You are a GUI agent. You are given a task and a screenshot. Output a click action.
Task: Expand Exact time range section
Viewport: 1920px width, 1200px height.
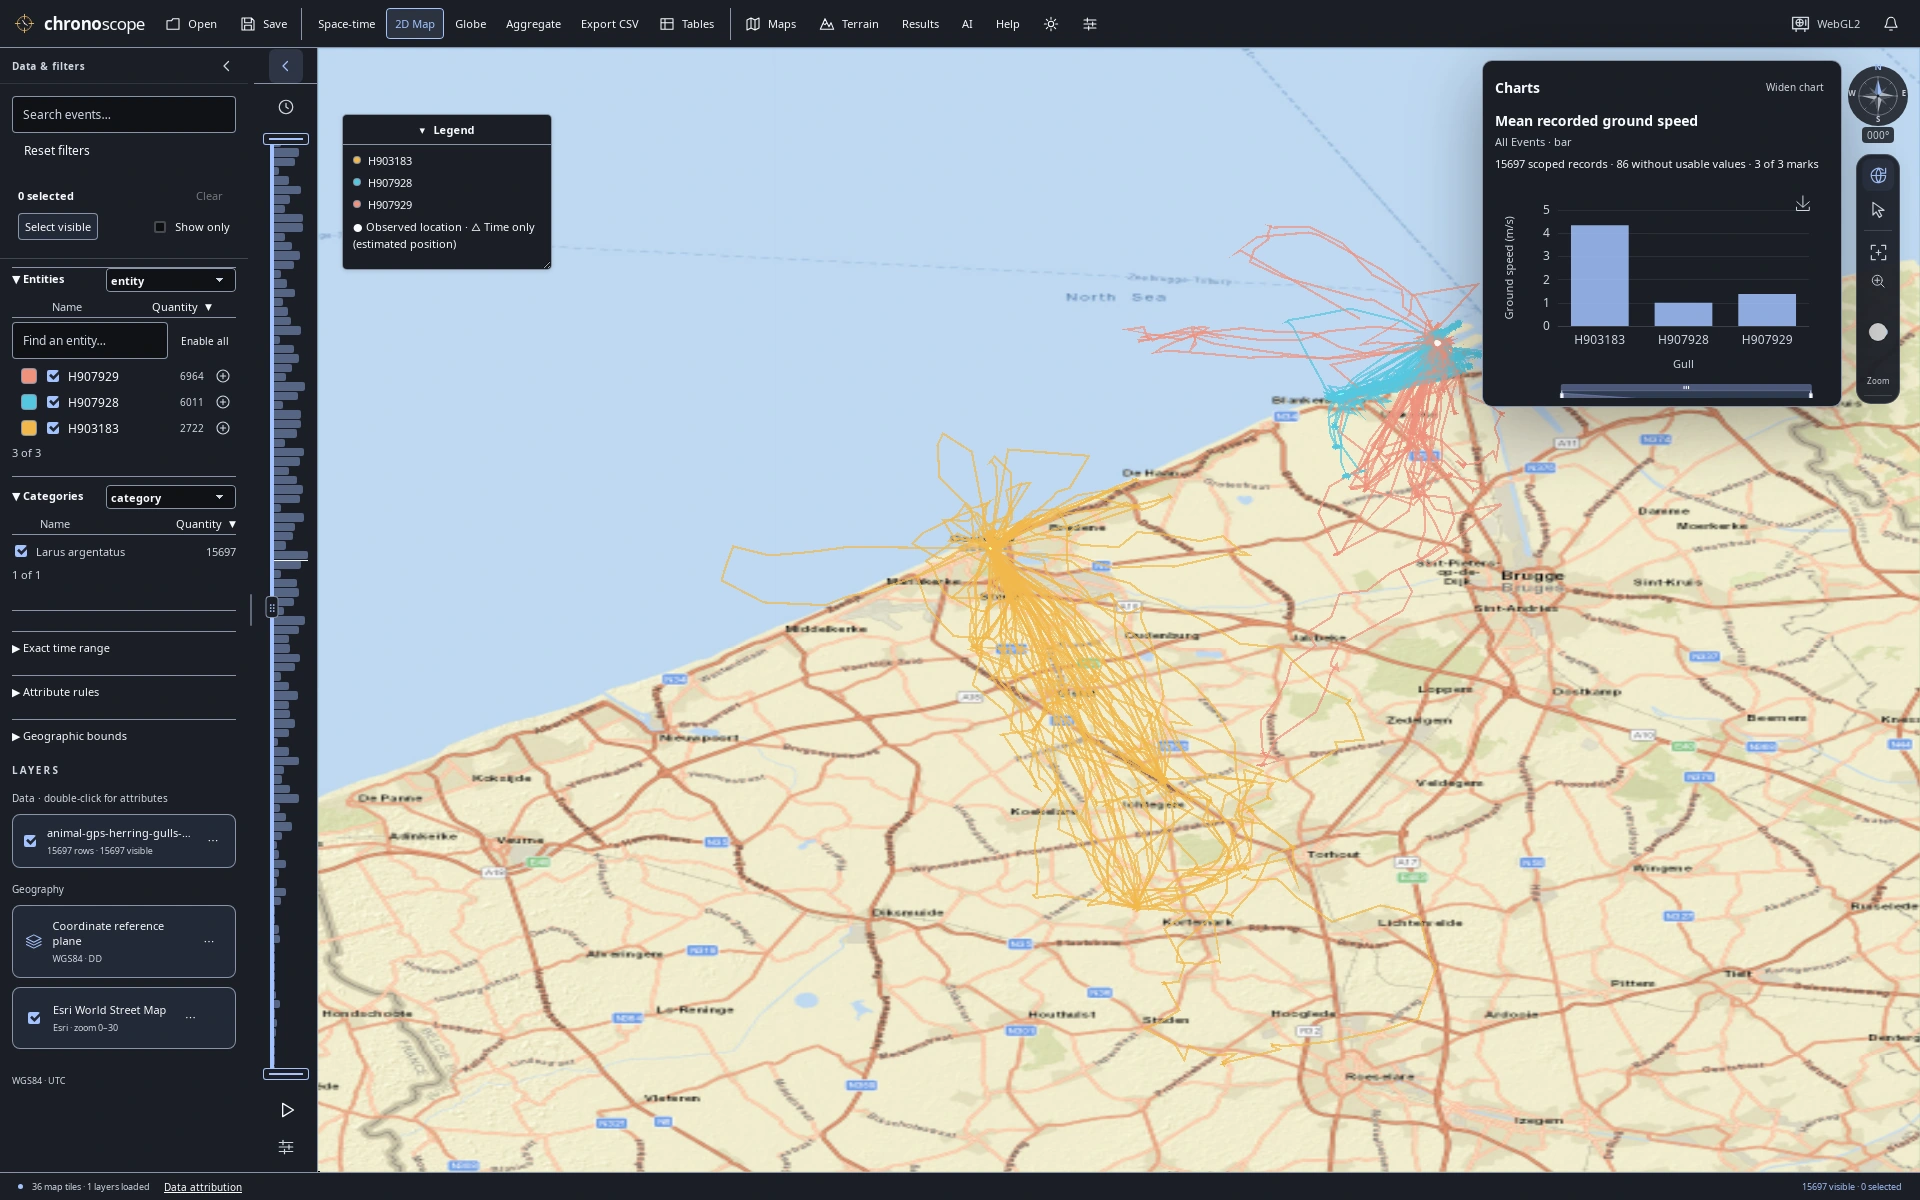coord(61,648)
